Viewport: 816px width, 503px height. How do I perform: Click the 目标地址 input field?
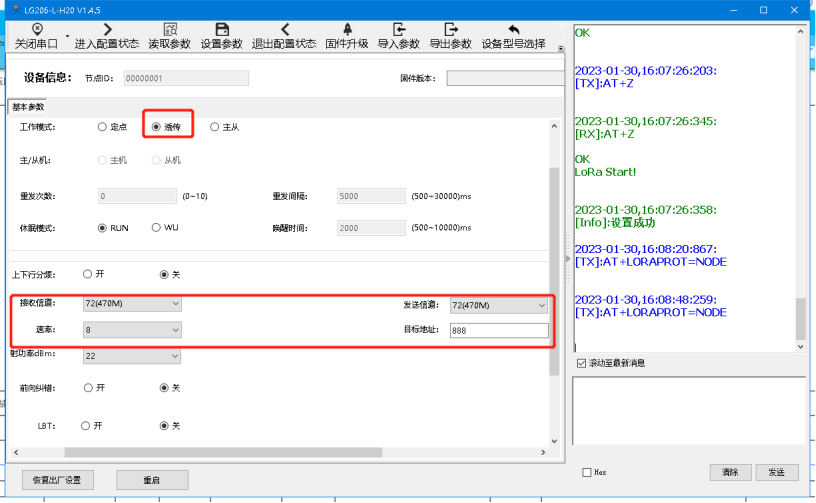[x=498, y=331]
